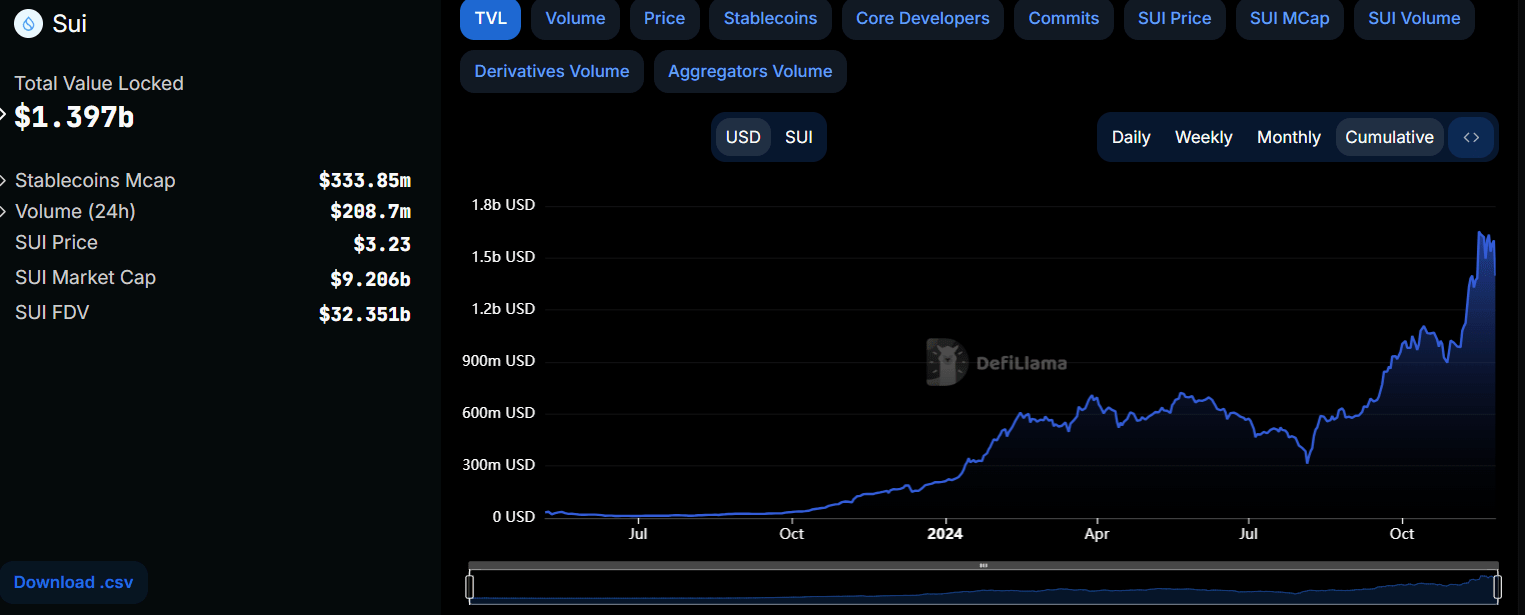
Task: Click the Sui chain name heading
Action: pyautogui.click(x=70, y=23)
